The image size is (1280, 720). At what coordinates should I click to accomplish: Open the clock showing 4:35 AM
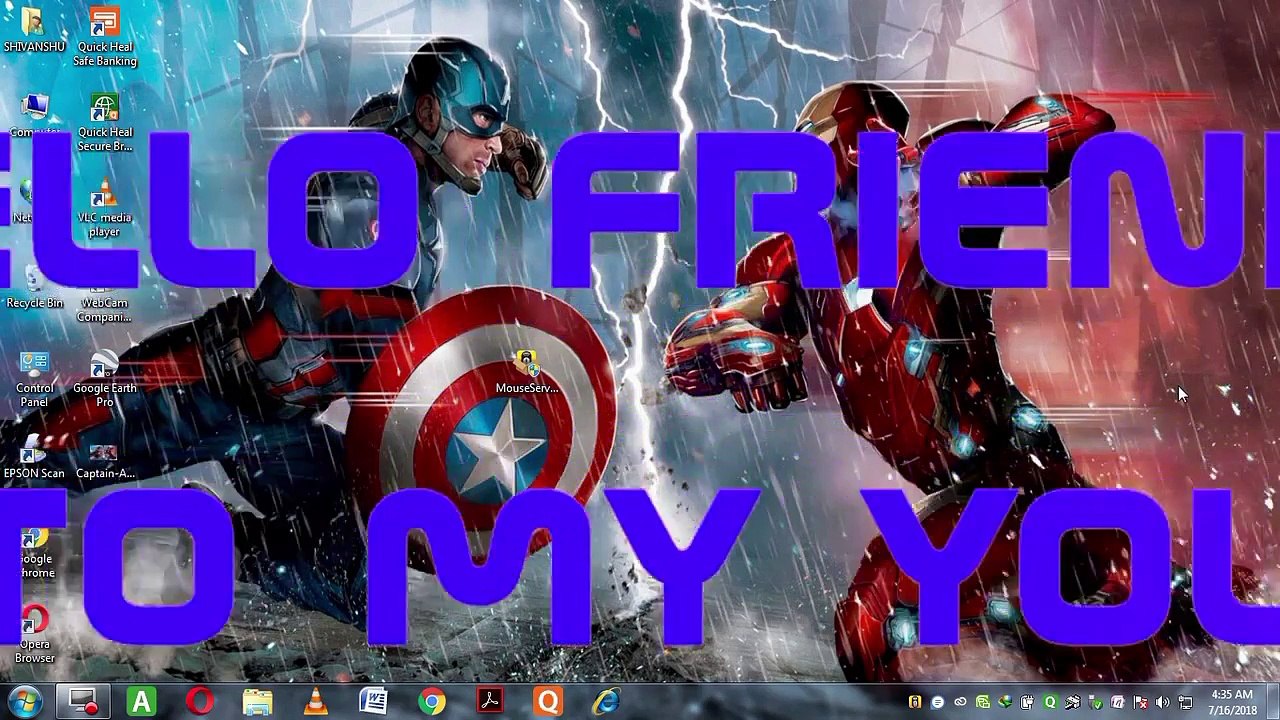1232,702
